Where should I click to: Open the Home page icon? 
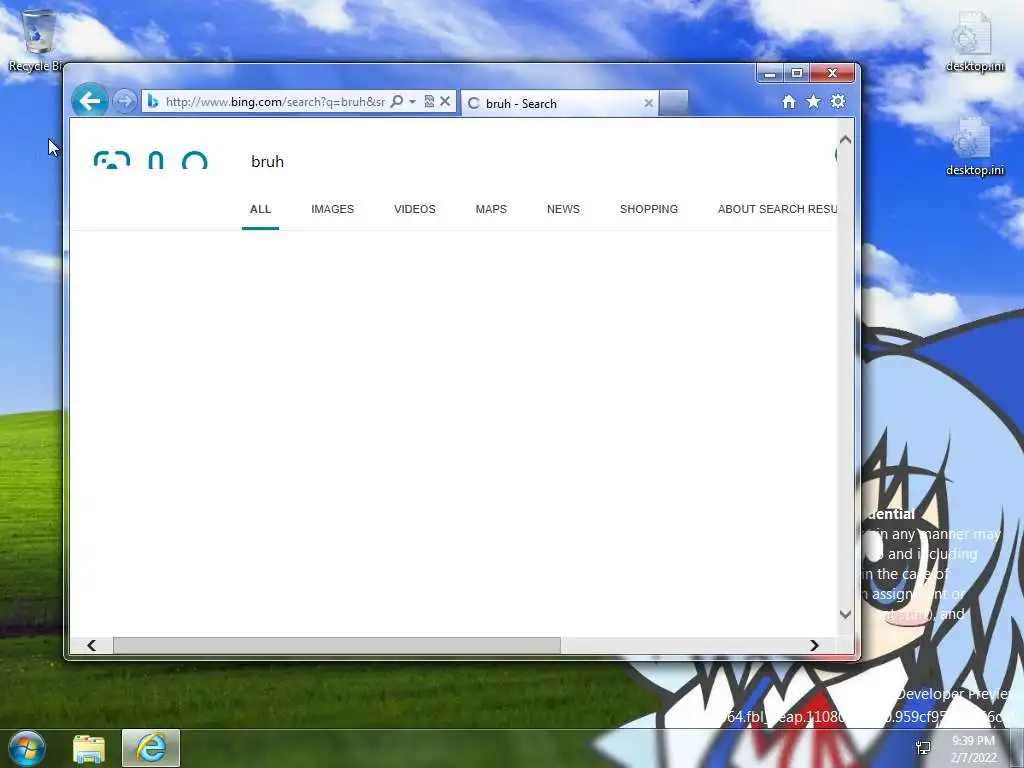(x=789, y=102)
